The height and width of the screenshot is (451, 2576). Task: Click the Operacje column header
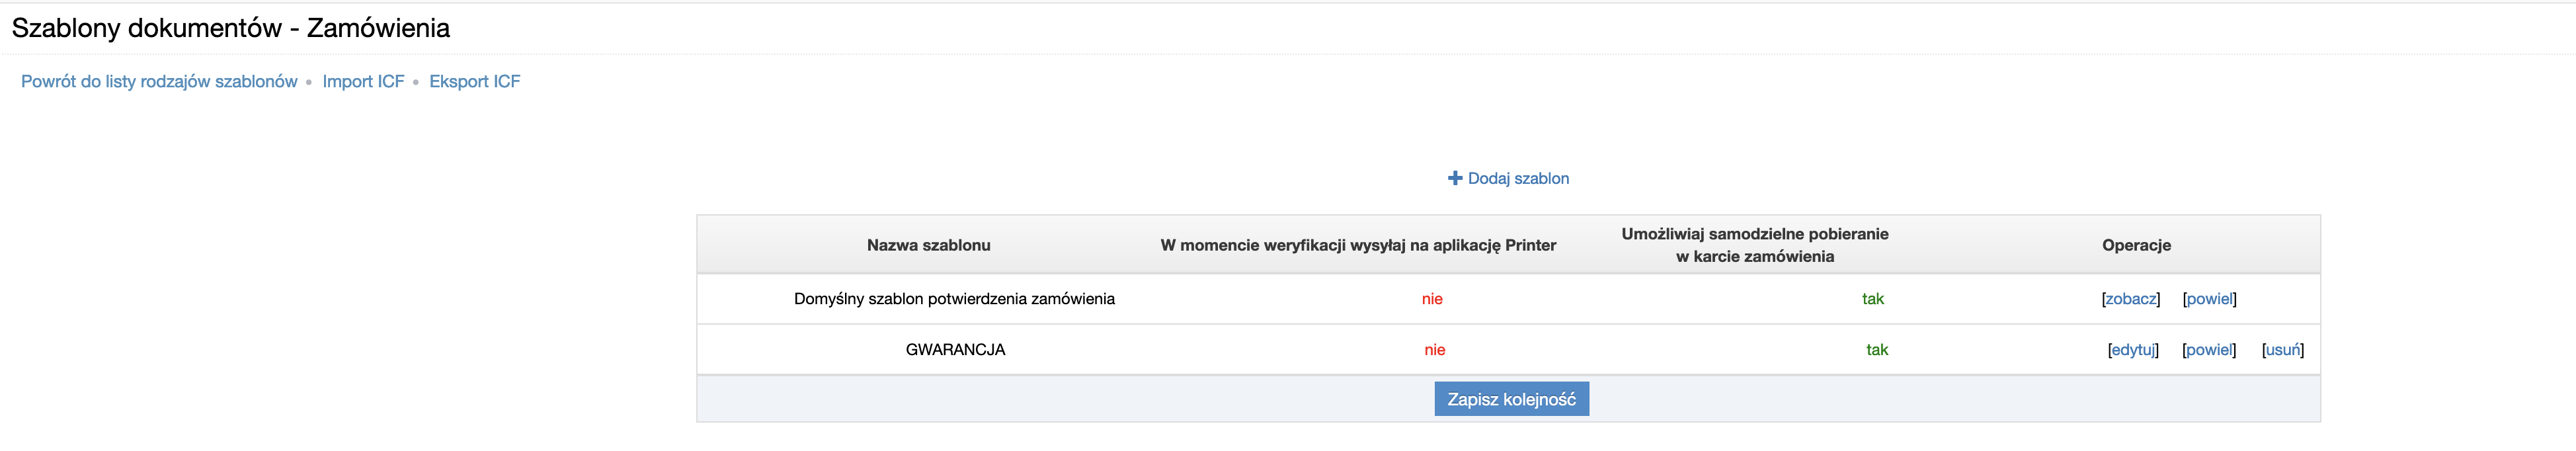[x=2136, y=245]
